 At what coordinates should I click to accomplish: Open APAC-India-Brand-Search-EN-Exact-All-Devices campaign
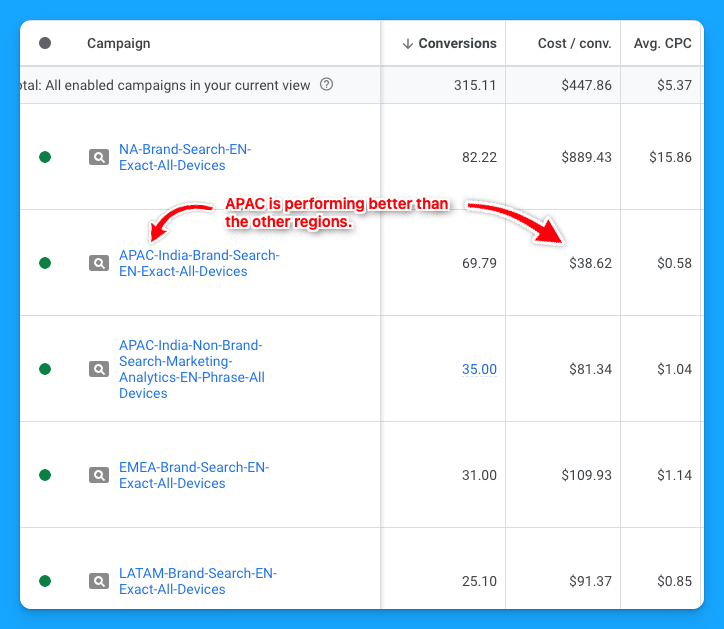click(x=199, y=263)
